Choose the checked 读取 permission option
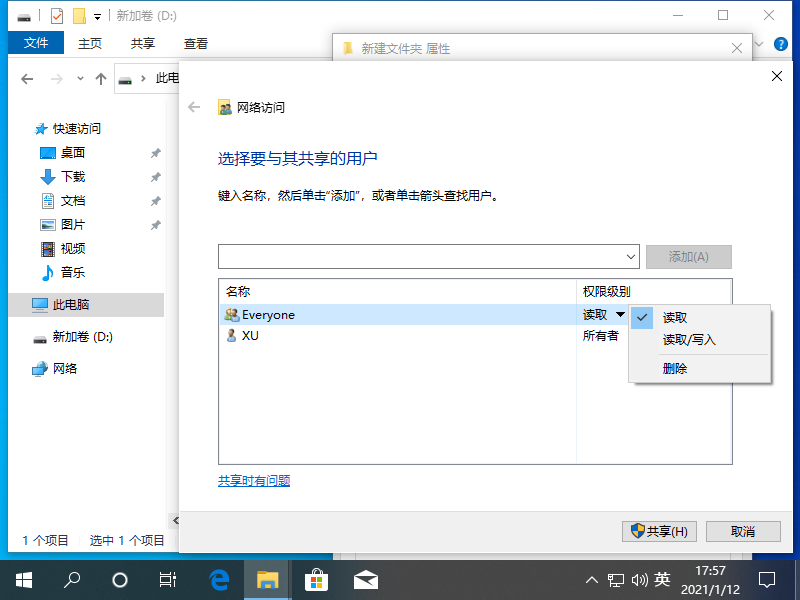The width and height of the screenshot is (800, 600). pos(675,317)
